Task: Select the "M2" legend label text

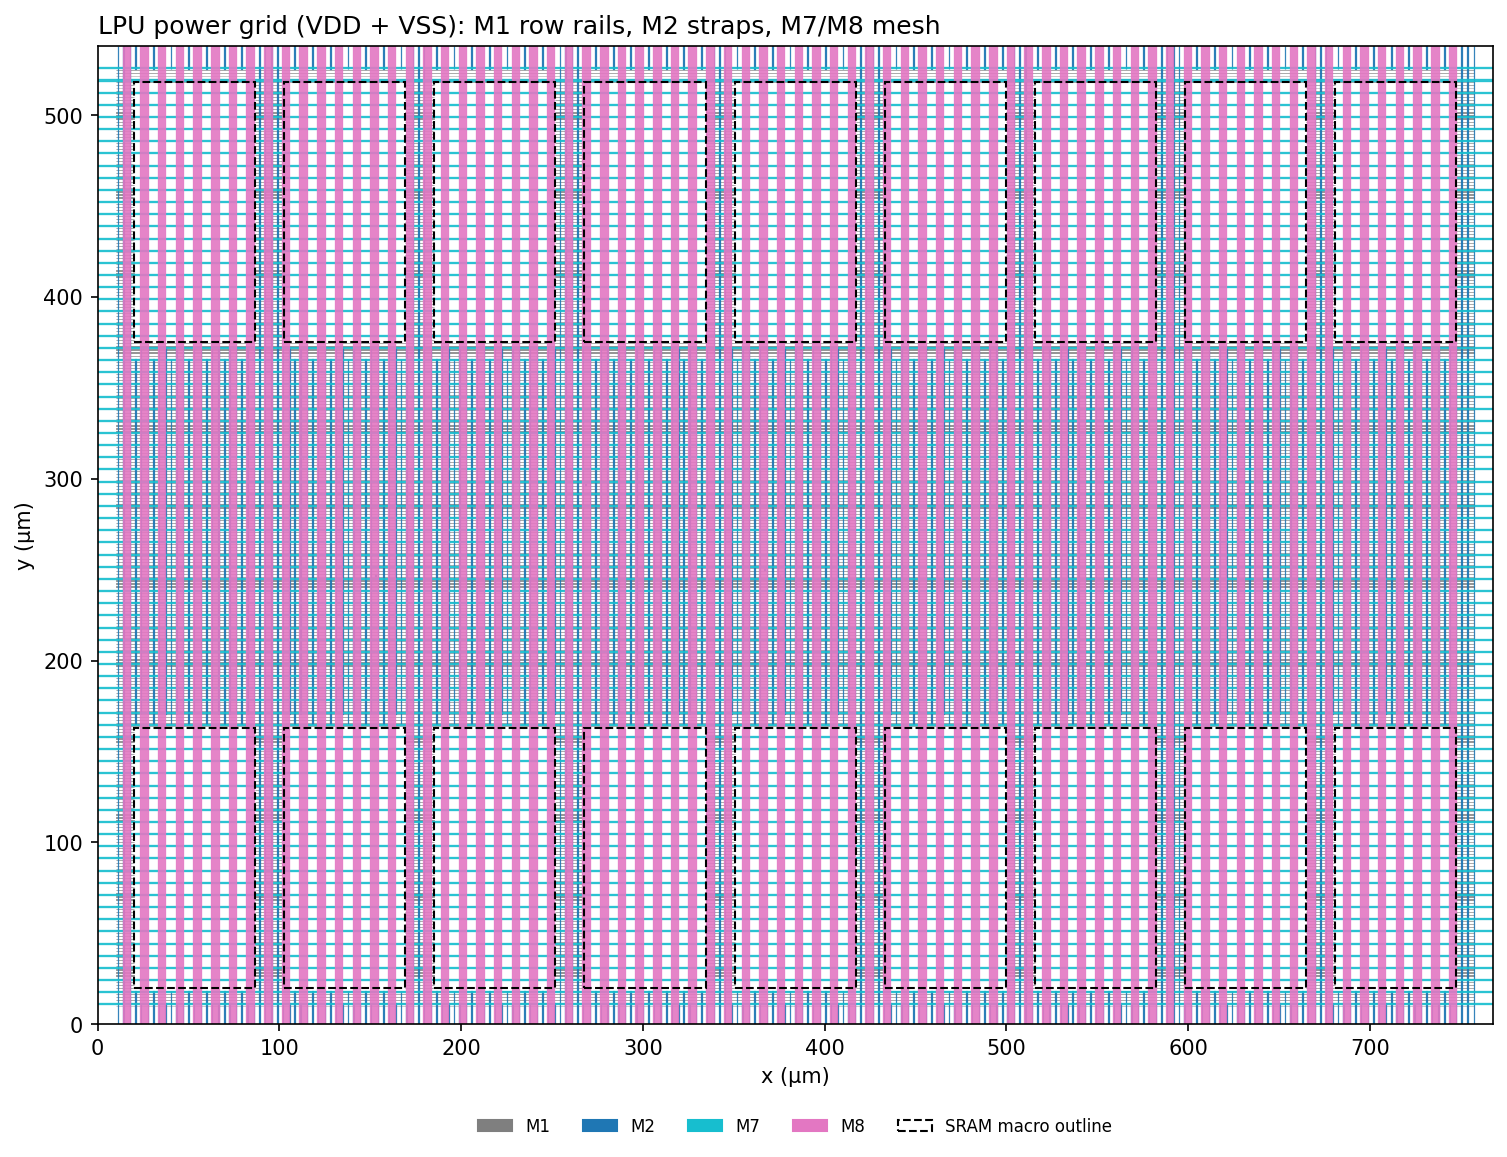Action: tap(643, 1126)
